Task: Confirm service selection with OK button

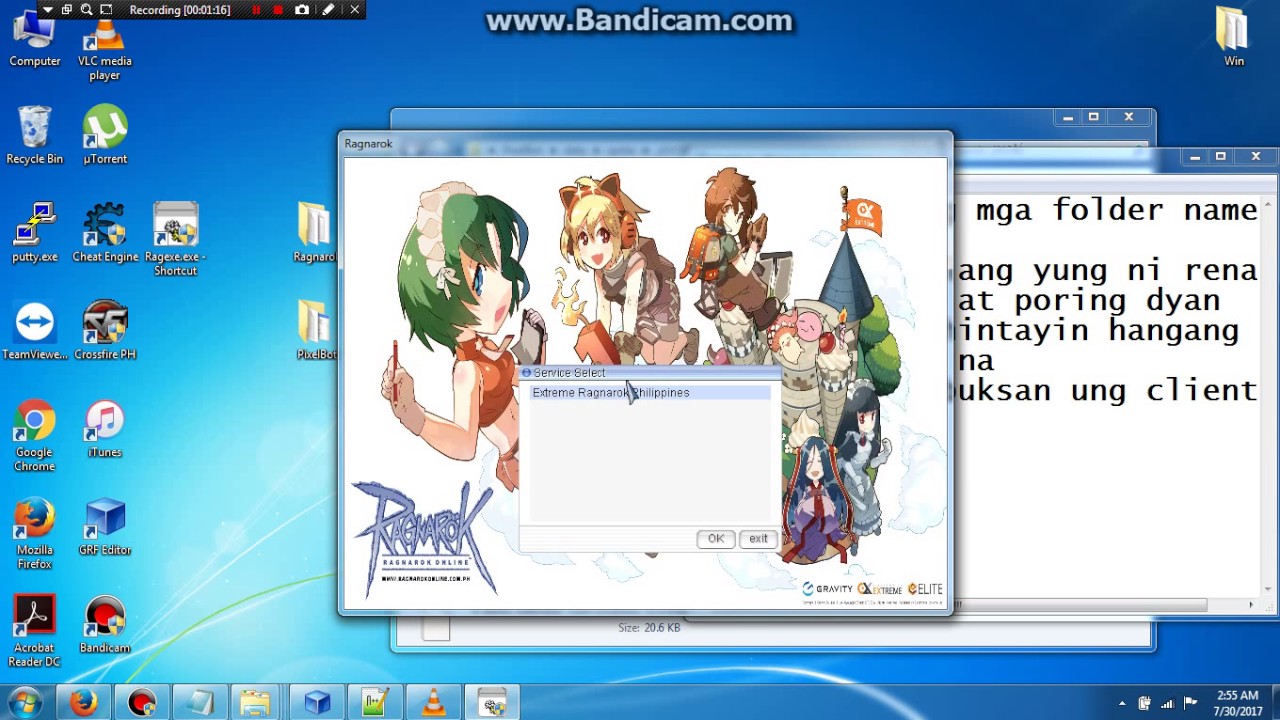Action: (x=716, y=539)
